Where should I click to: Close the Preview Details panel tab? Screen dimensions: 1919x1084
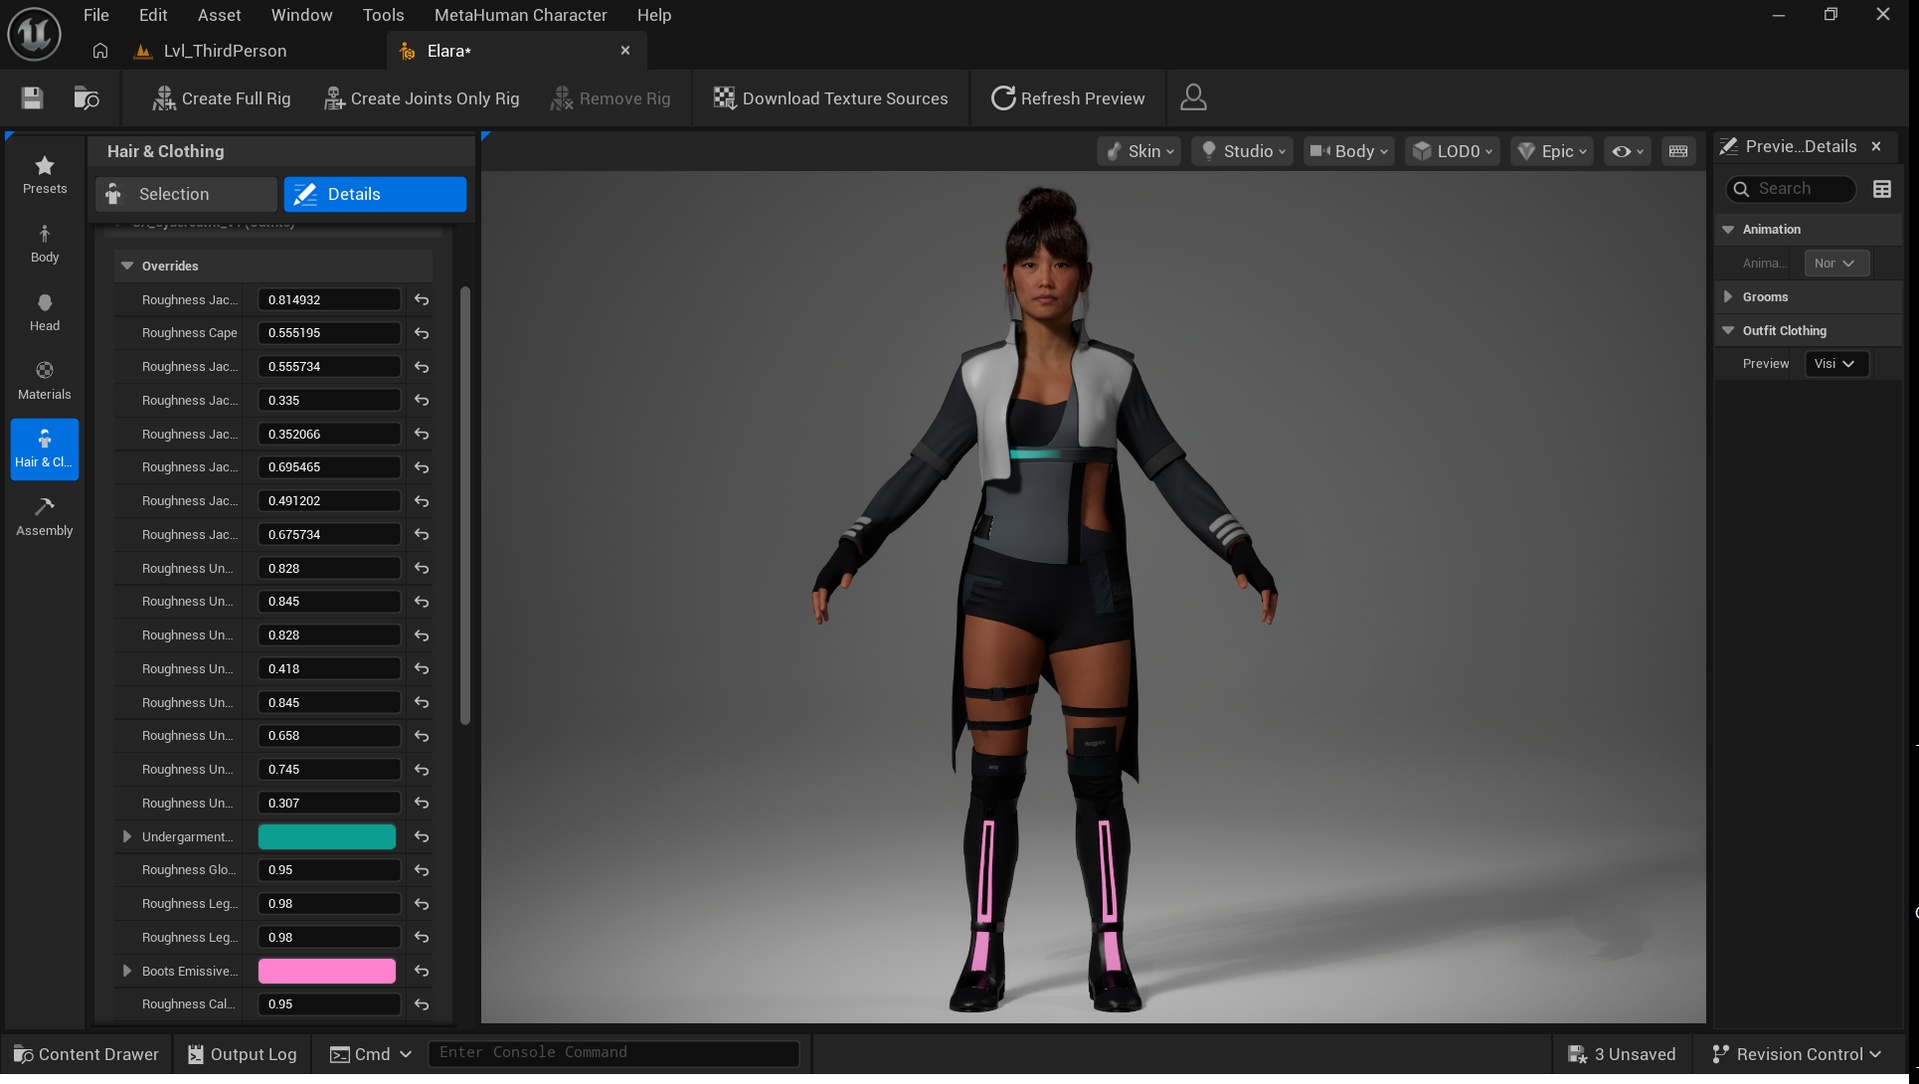[1876, 147]
